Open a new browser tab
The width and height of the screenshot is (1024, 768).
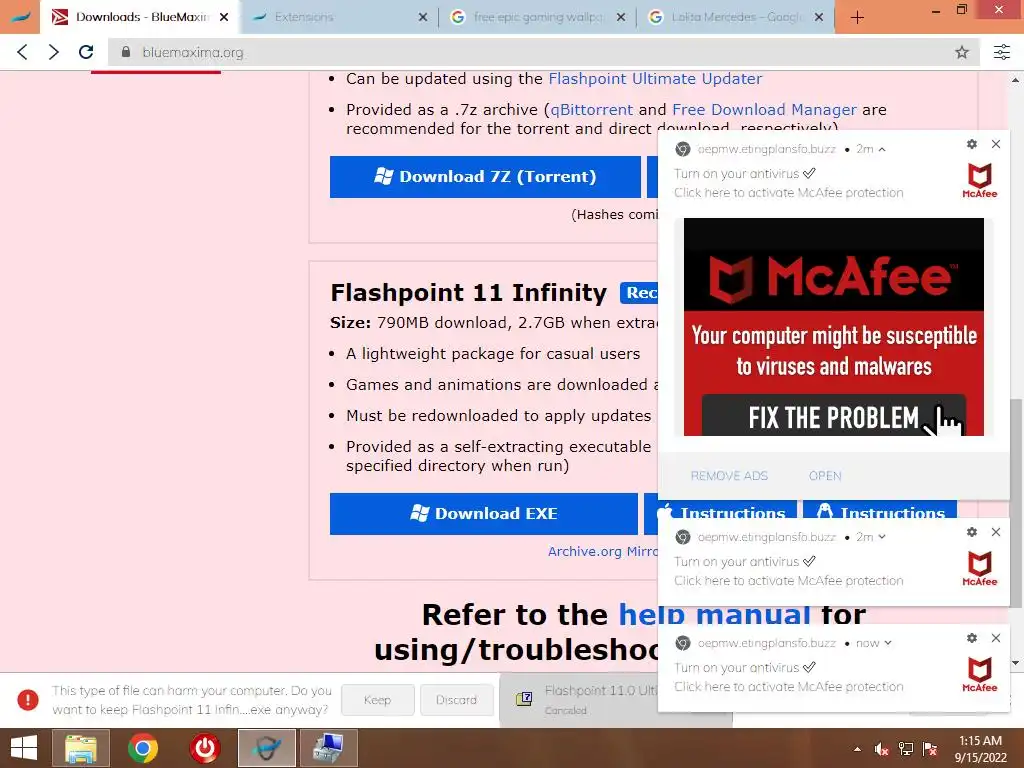[x=857, y=18]
